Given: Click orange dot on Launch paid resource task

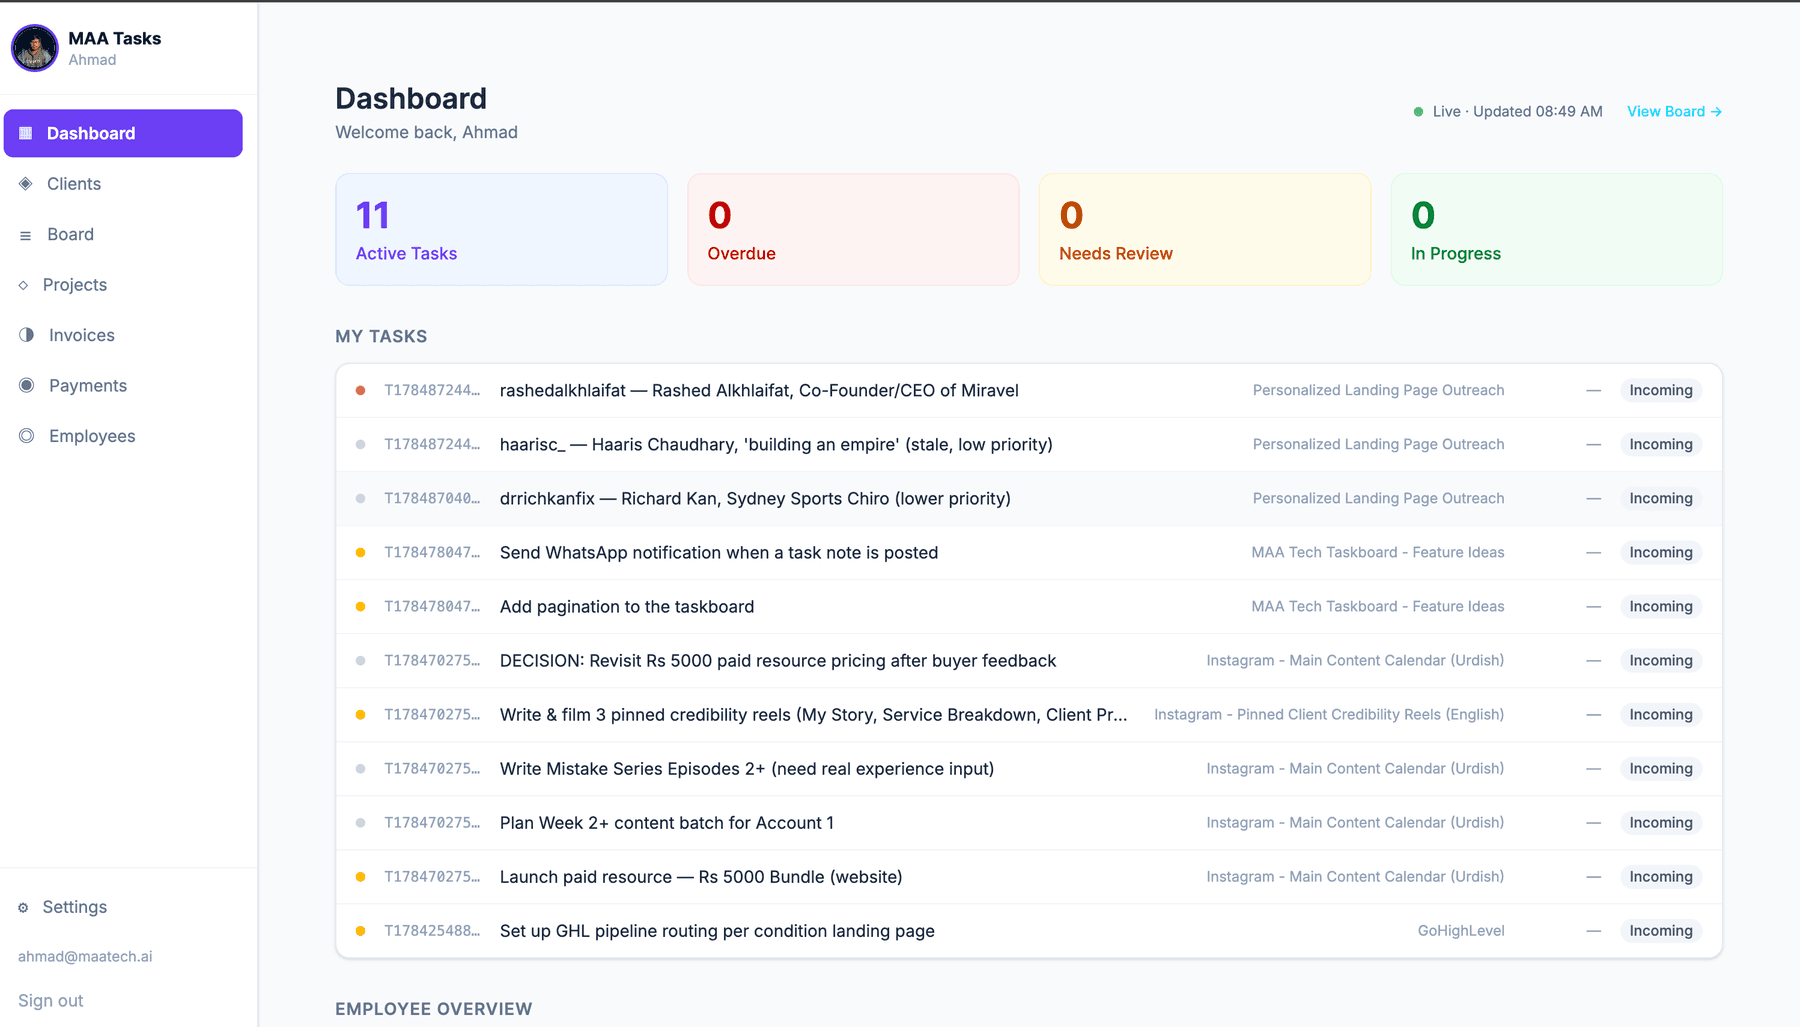Looking at the screenshot, I should point(360,876).
